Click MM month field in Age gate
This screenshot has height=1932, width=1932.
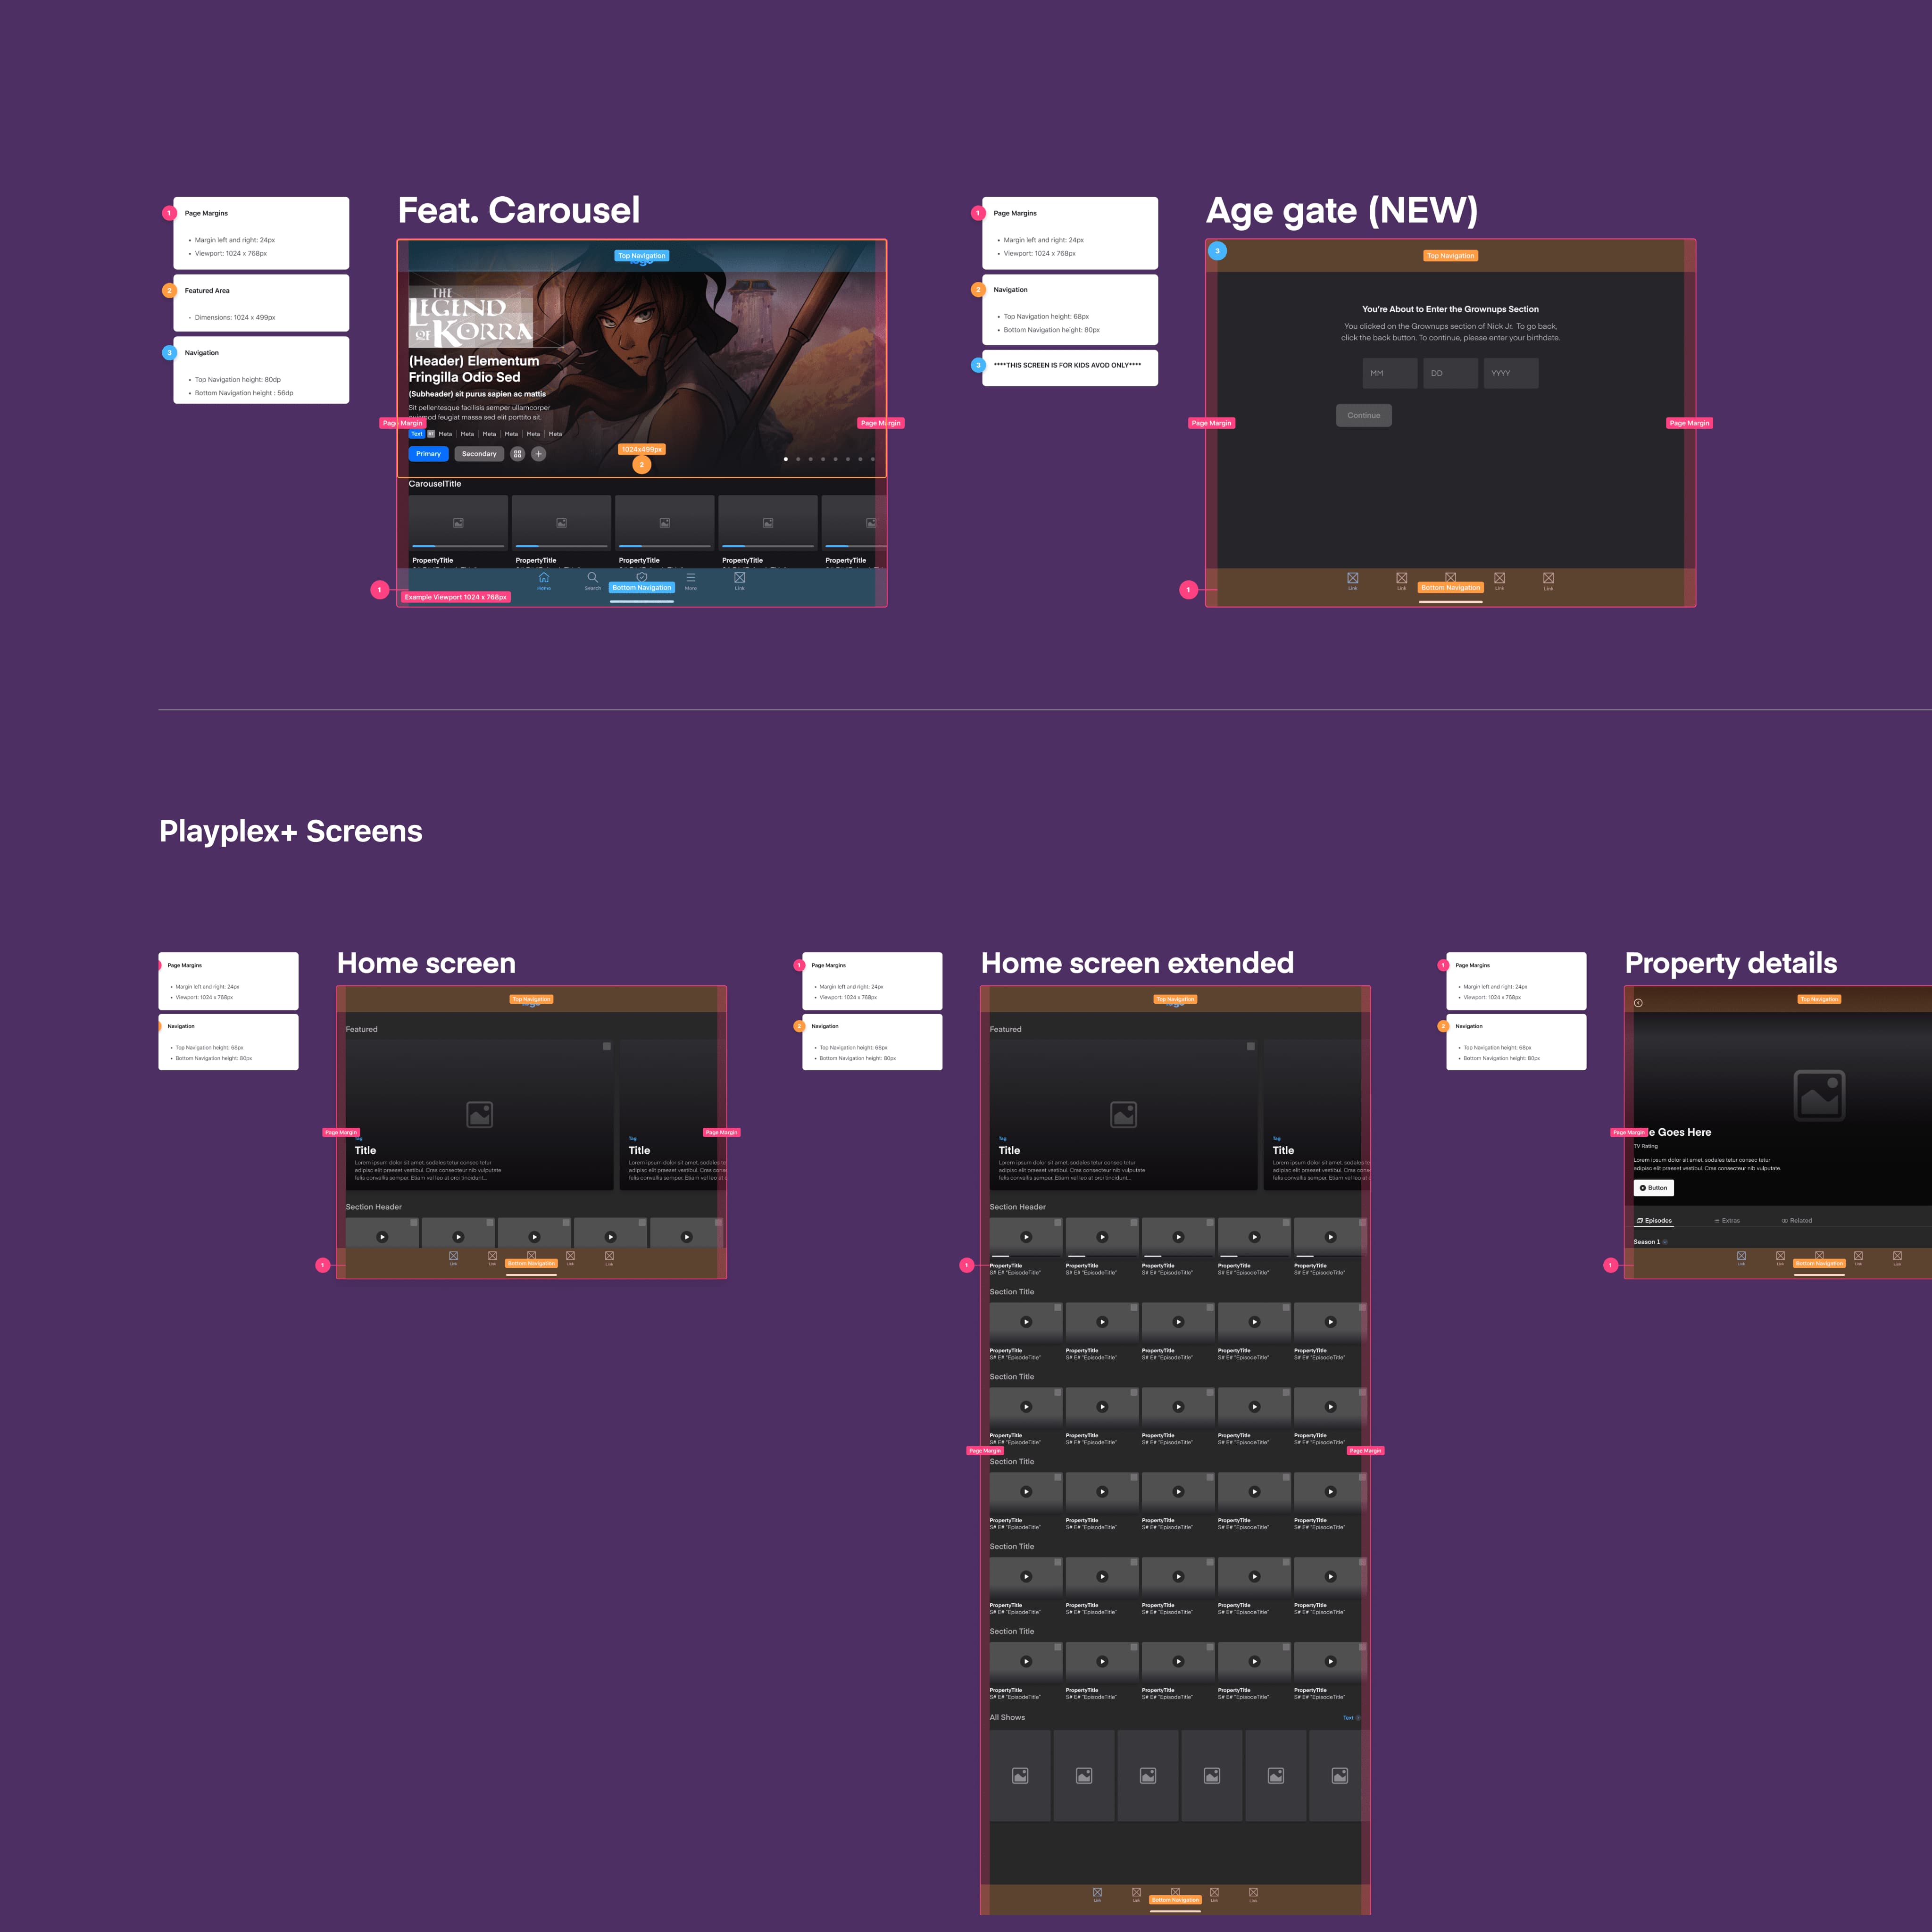point(1389,373)
